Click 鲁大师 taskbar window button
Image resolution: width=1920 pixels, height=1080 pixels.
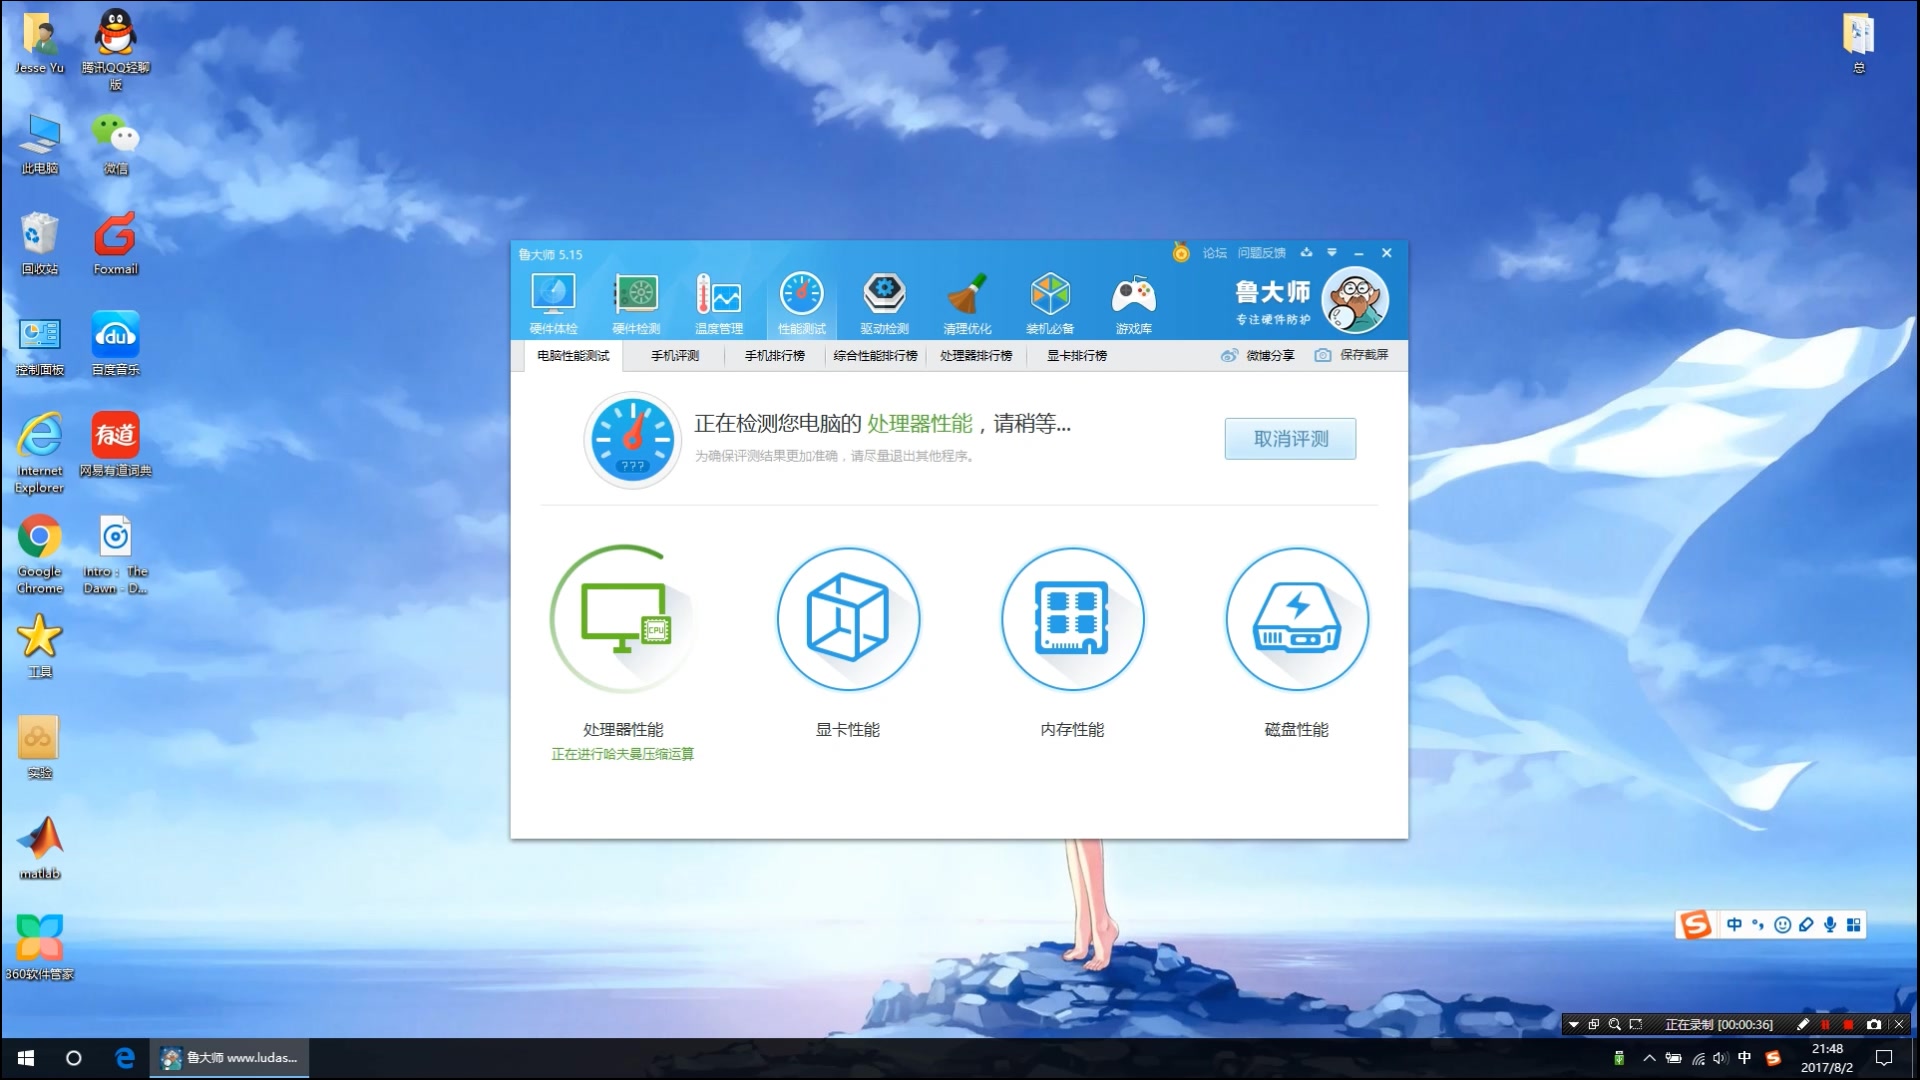coord(230,1058)
